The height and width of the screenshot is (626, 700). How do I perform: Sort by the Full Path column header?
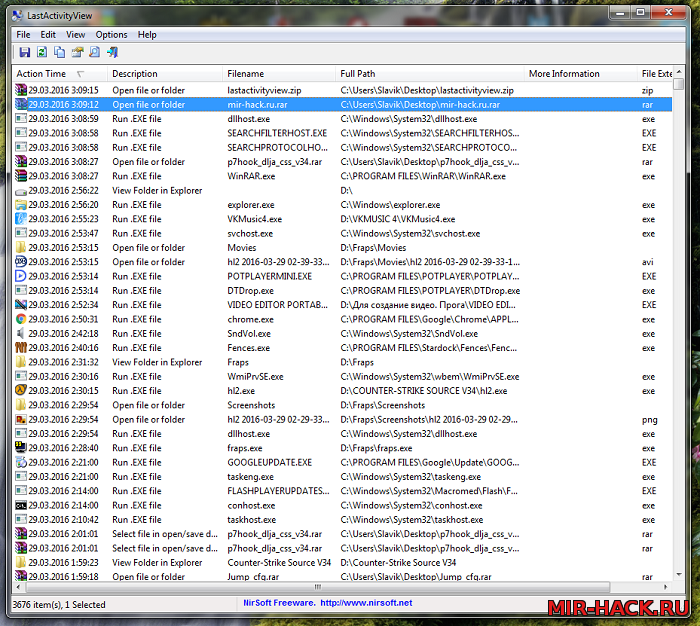pyautogui.click(x=358, y=74)
